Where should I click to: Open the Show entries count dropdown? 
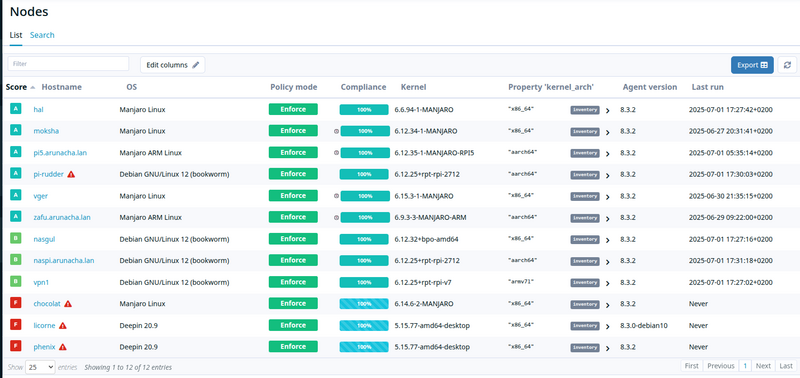40,367
